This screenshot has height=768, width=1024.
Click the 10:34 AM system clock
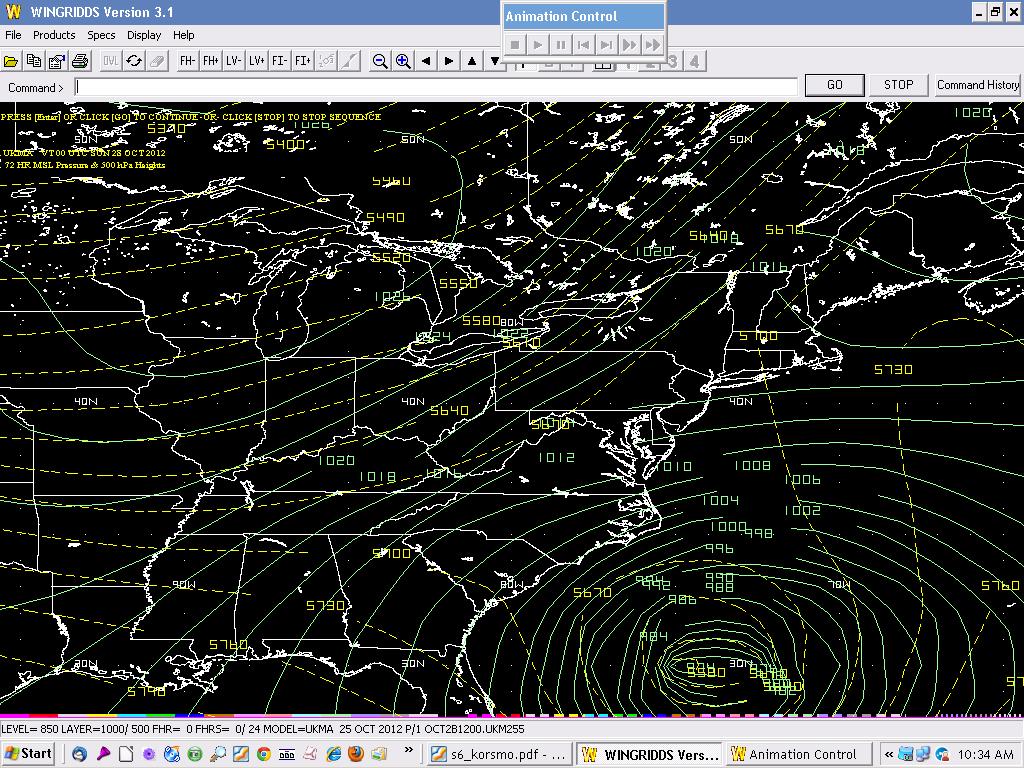click(985, 754)
